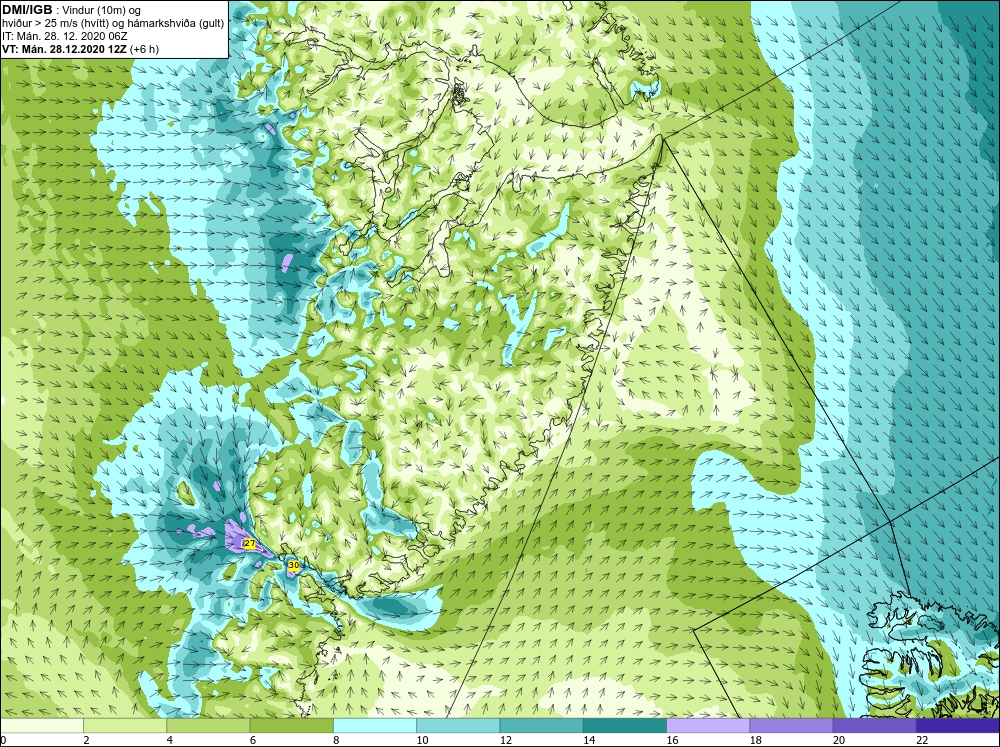The height and width of the screenshot is (747, 1000).
Task: Select the 0–2 m/s palest legend swatch
Action: pos(42,726)
